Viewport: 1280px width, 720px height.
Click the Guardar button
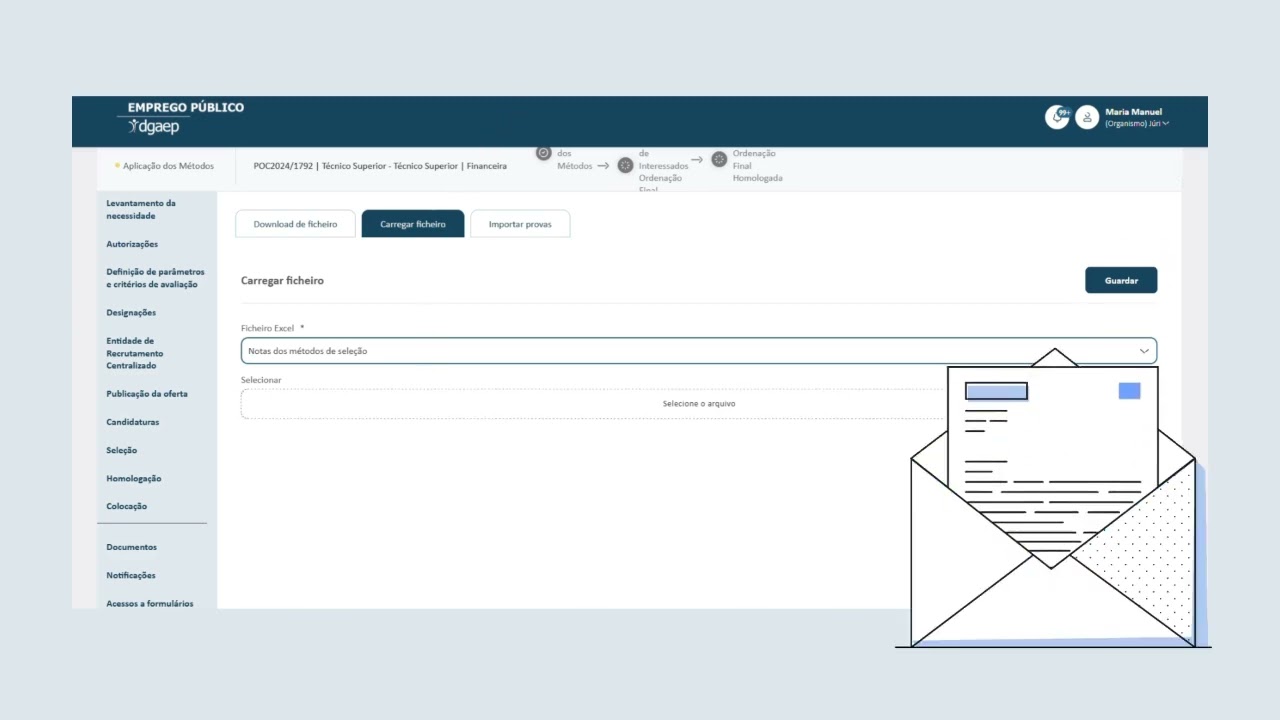[1121, 280]
